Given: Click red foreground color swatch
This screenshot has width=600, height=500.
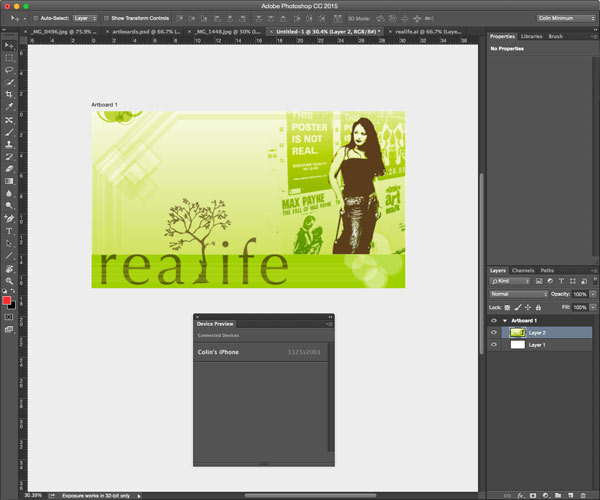Looking at the screenshot, I should (7, 301).
